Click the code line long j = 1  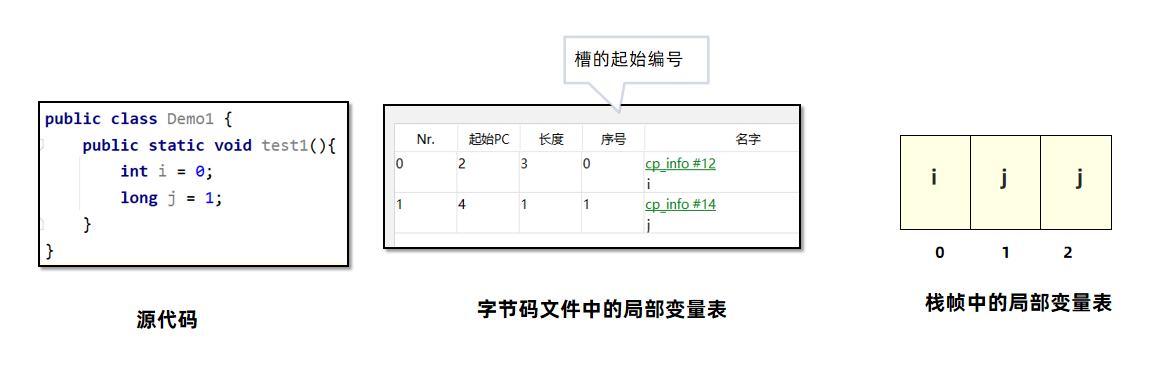(x=171, y=198)
